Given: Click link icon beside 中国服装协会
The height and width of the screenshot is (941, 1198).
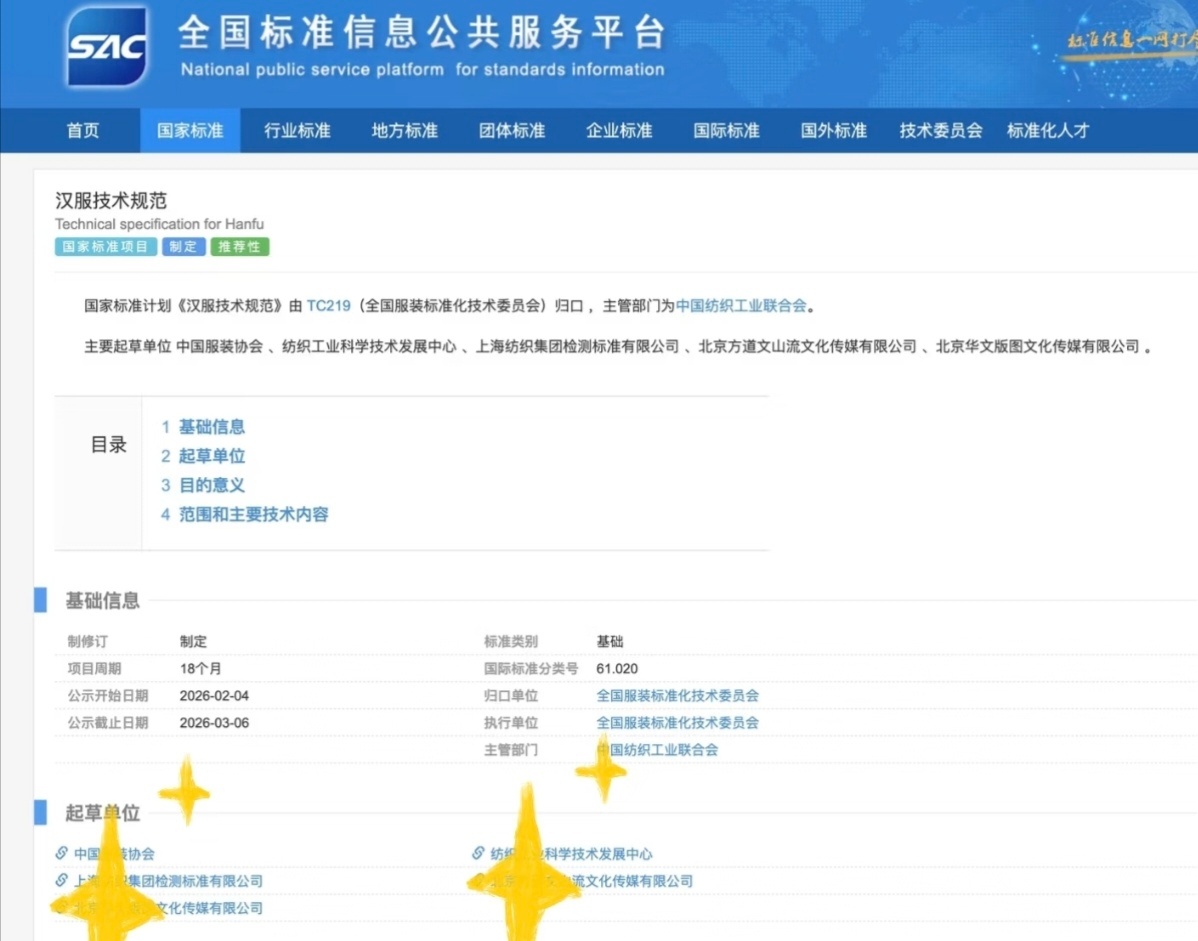Looking at the screenshot, I should (61, 853).
